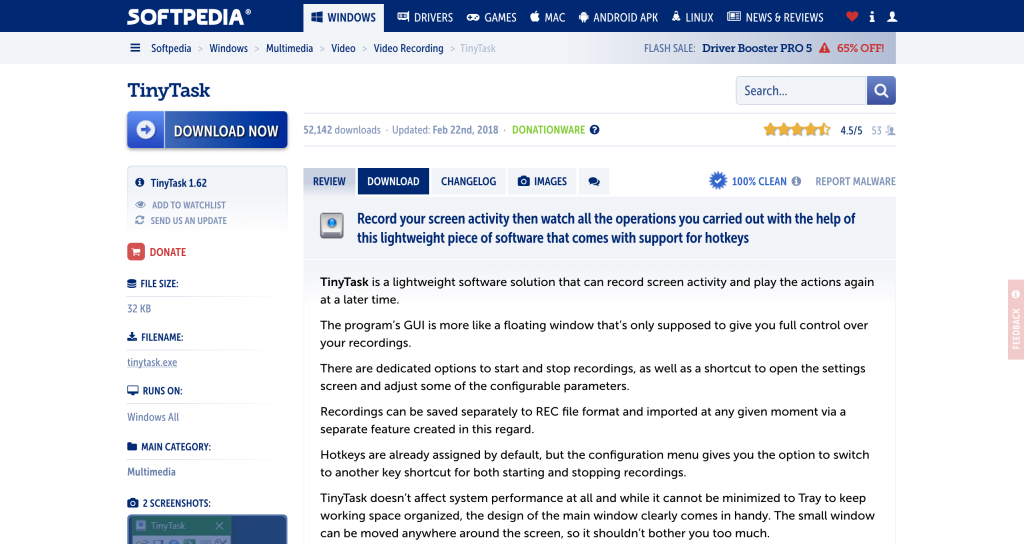The width and height of the screenshot is (1024, 544).
Task: Click the five-star rating
Action: pyautogui.click(x=797, y=130)
